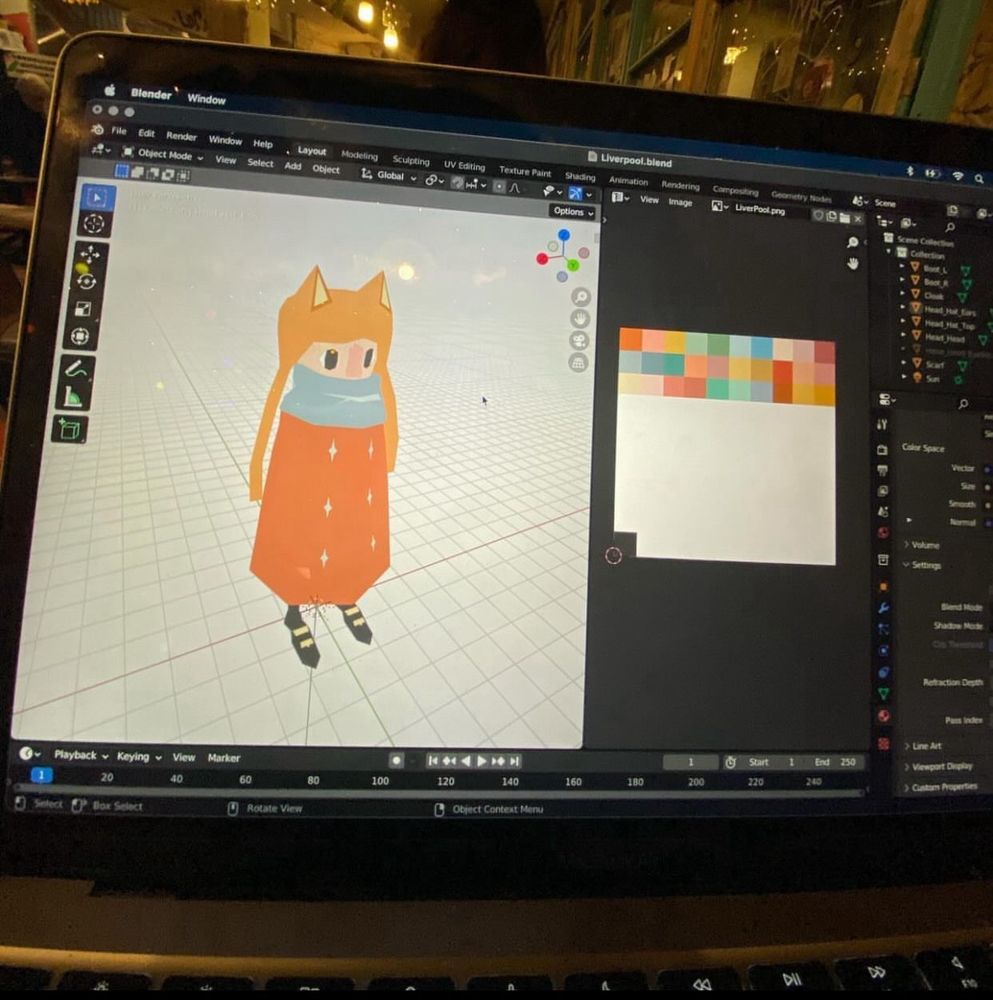Viewport: 993px width, 1000px height.
Task: Switch perspective/orthographic with grid icon
Action: pos(578,362)
